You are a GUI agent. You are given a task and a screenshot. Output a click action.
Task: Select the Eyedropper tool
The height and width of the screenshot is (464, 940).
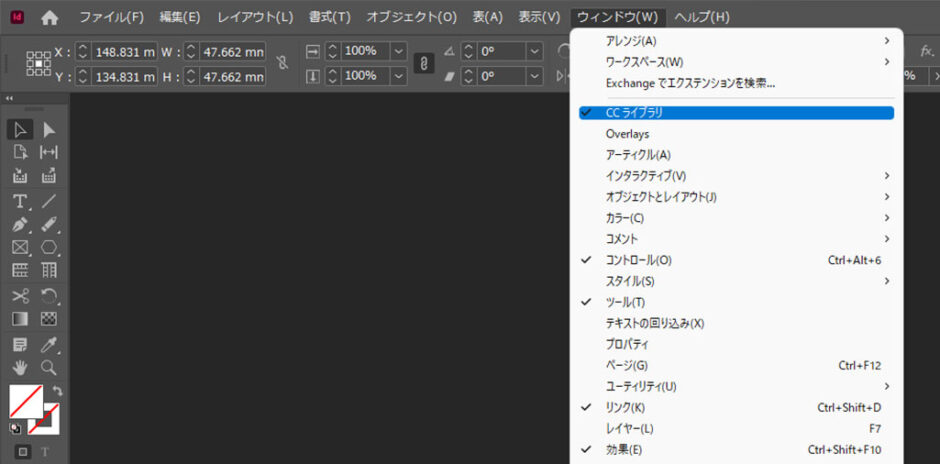(49, 345)
